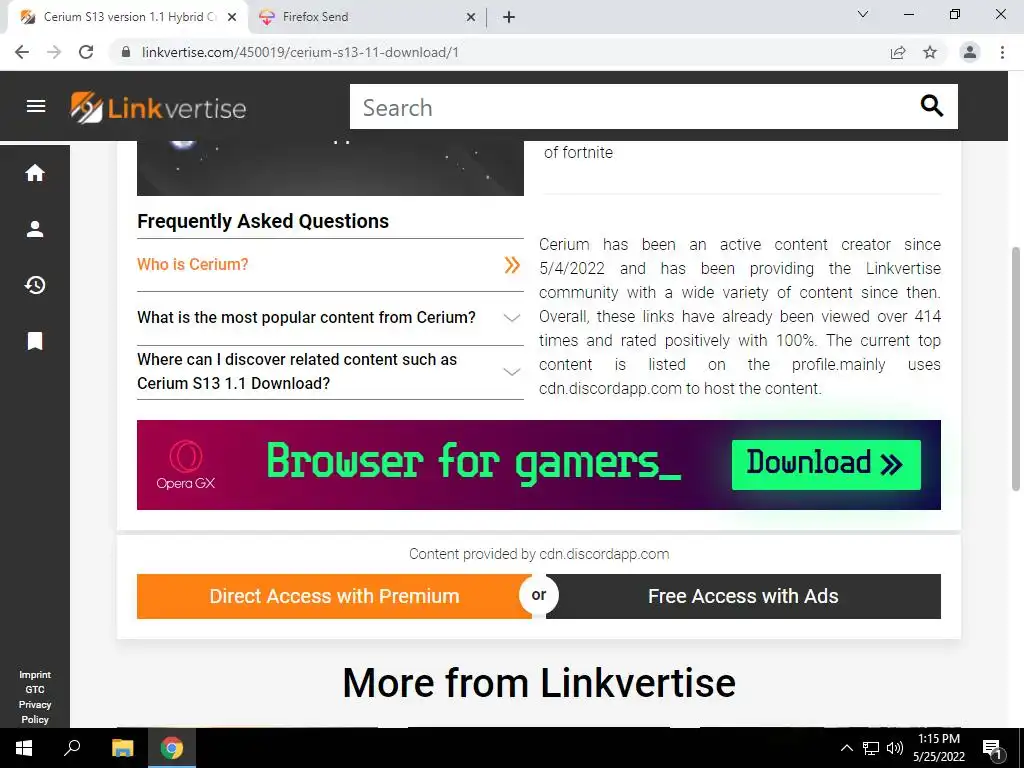Open tab search dropdown arrow
The image size is (1024, 768).
point(863,14)
